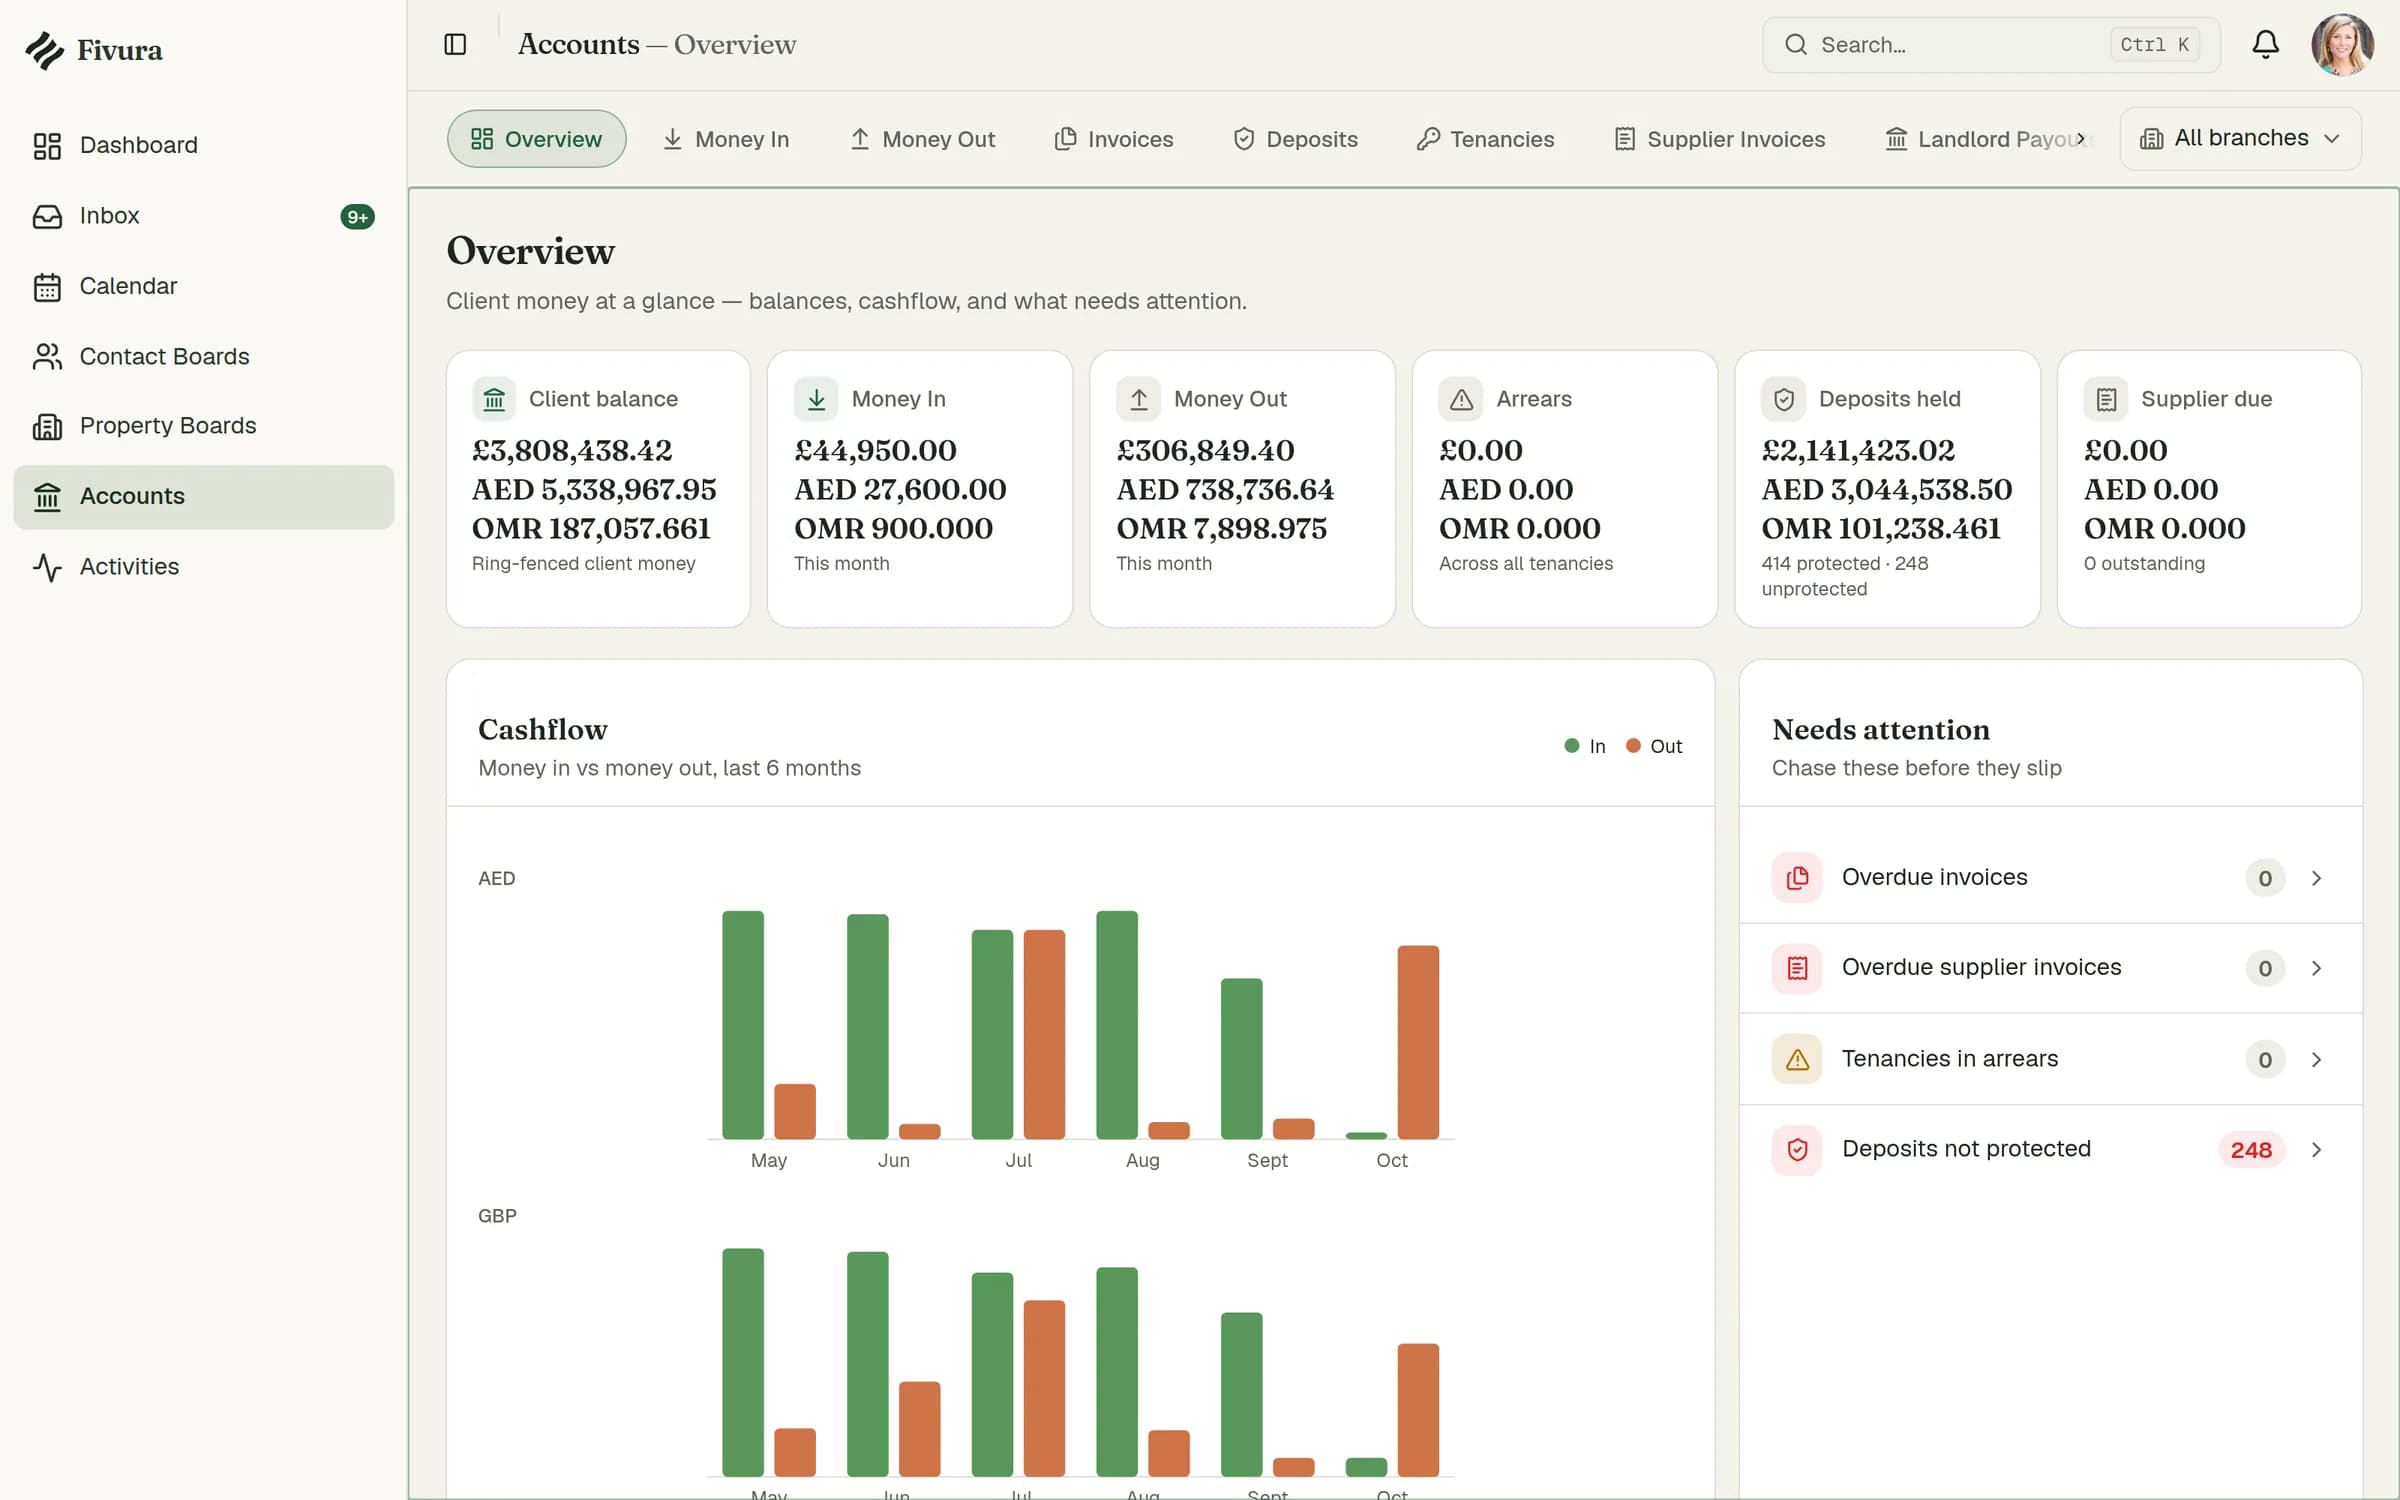Click the Deposits not protected shield icon
This screenshot has height=1500, width=2400.
pyautogui.click(x=1797, y=1149)
